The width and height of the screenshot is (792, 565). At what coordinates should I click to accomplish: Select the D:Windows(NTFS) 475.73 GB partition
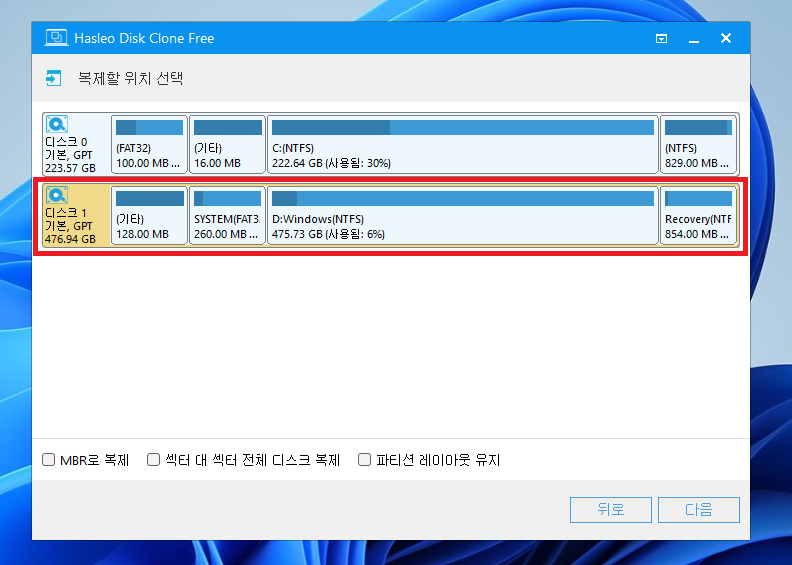pos(463,216)
